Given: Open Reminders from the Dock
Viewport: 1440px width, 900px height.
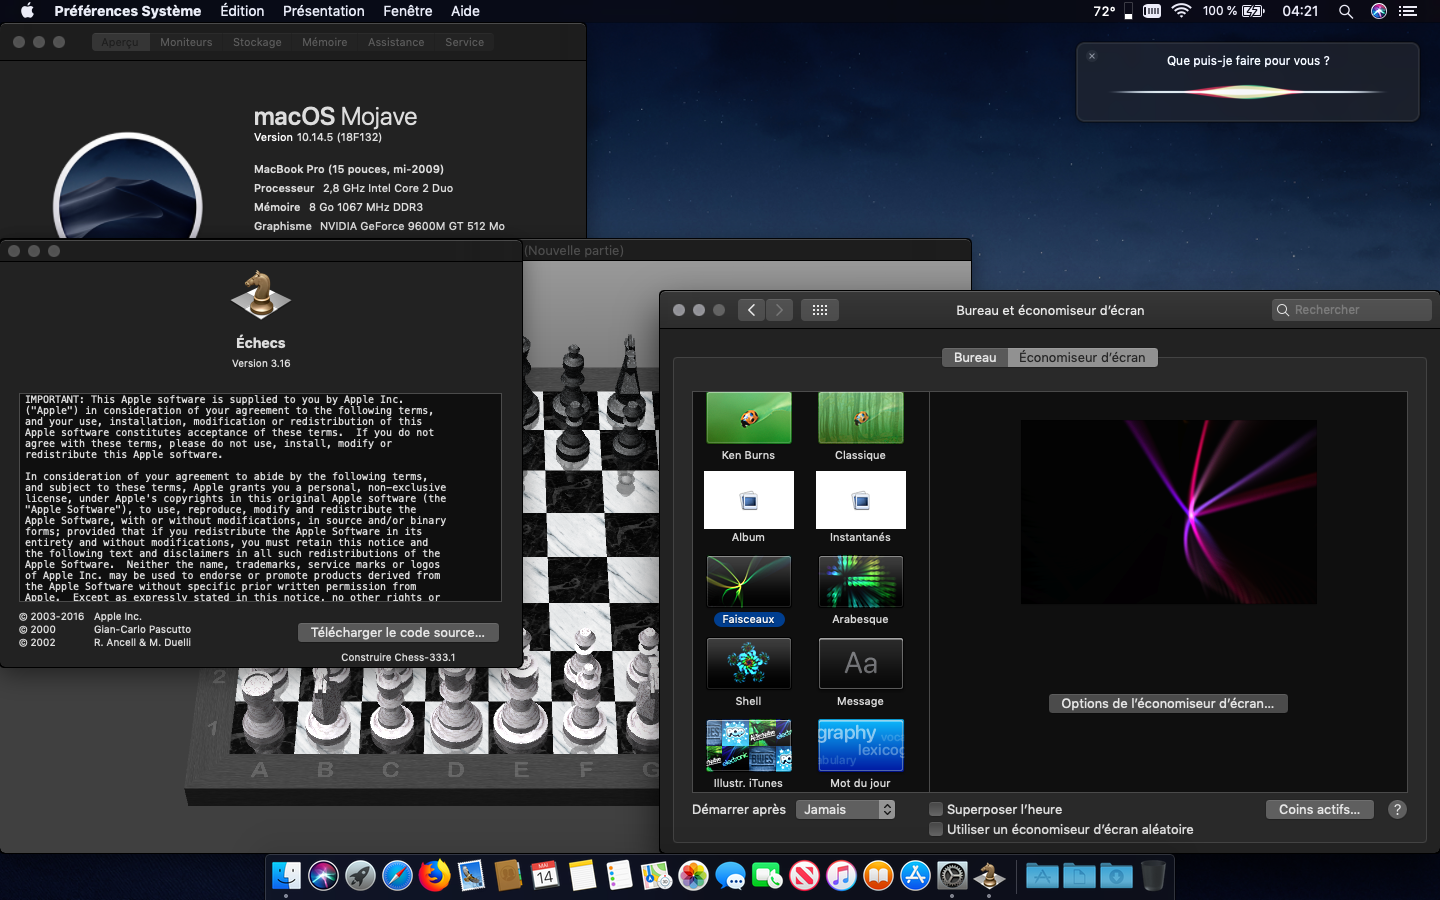Looking at the screenshot, I should [619, 876].
